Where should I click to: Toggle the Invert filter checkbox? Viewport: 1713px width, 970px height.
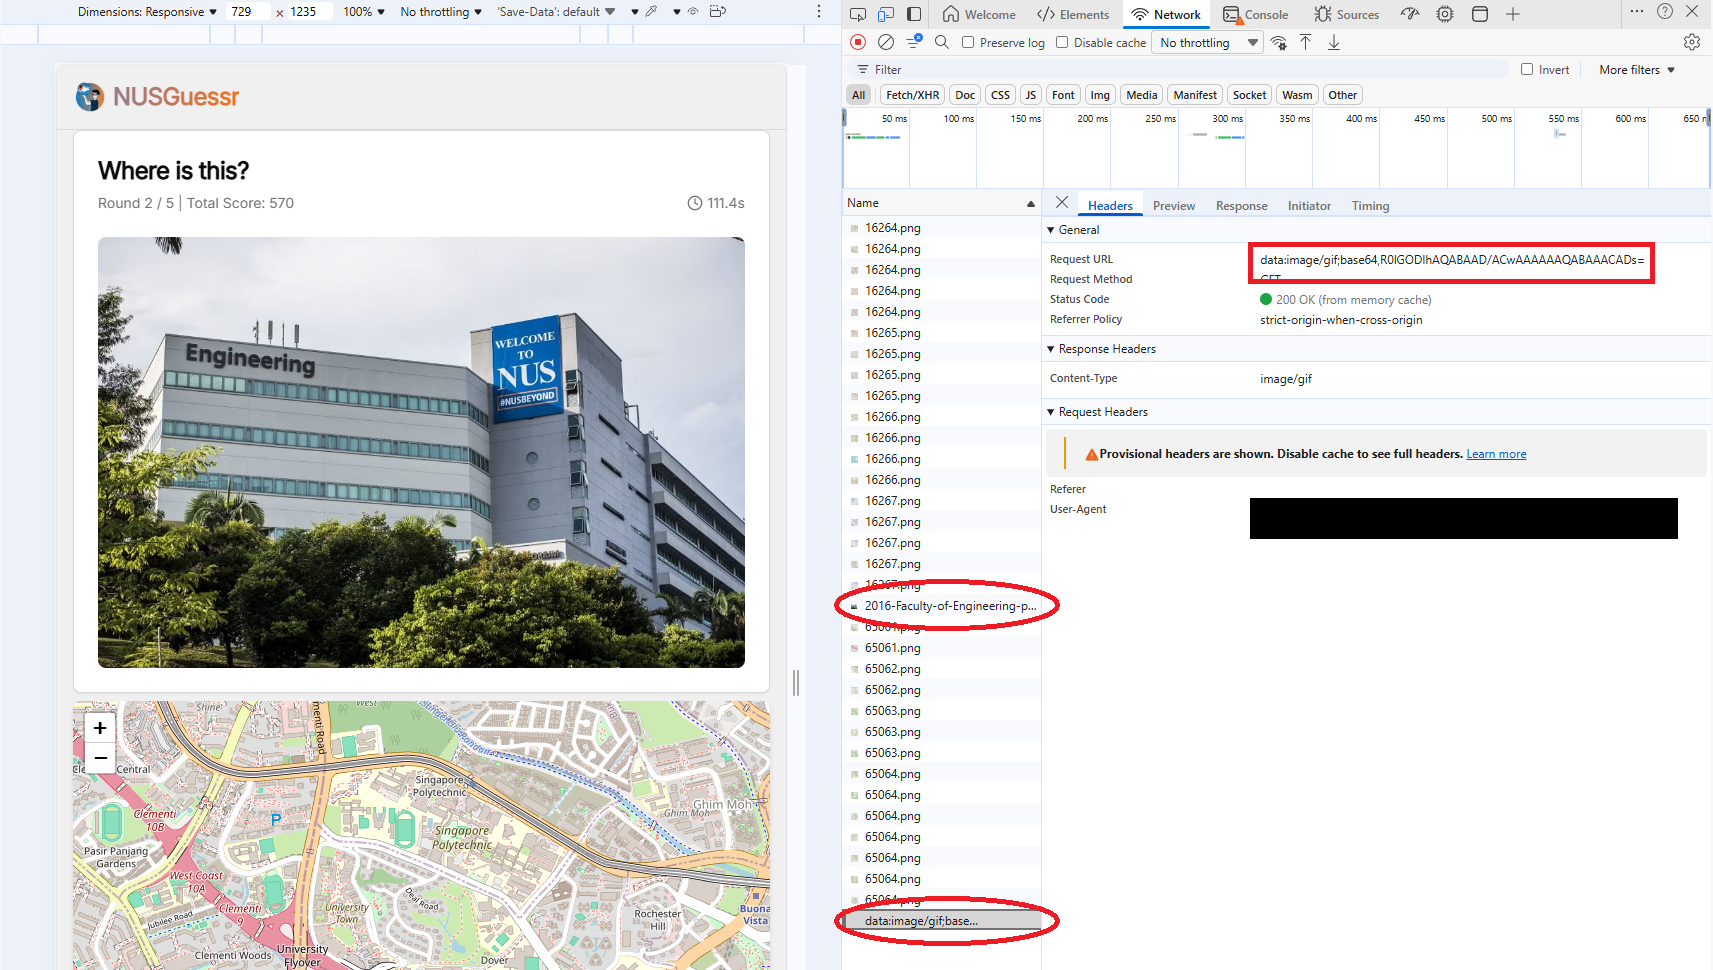coord(1527,69)
